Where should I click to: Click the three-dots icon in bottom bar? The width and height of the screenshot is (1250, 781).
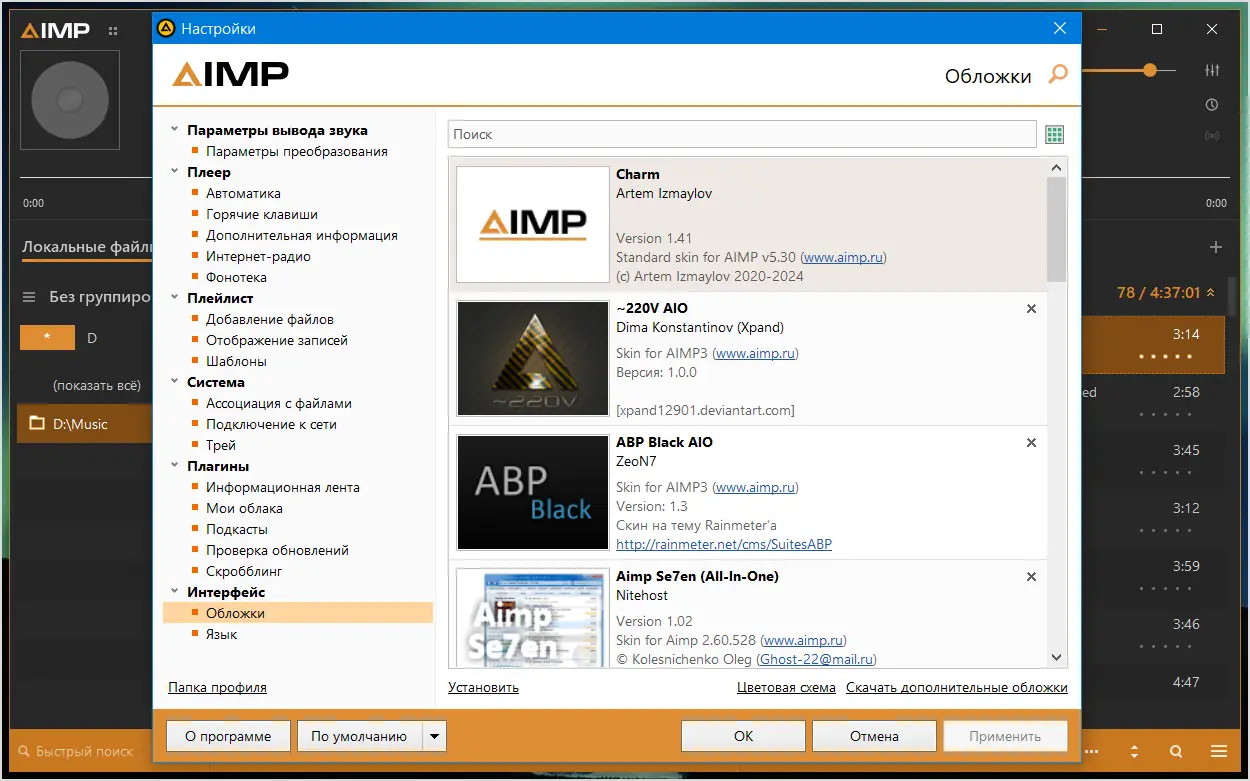tap(1093, 751)
